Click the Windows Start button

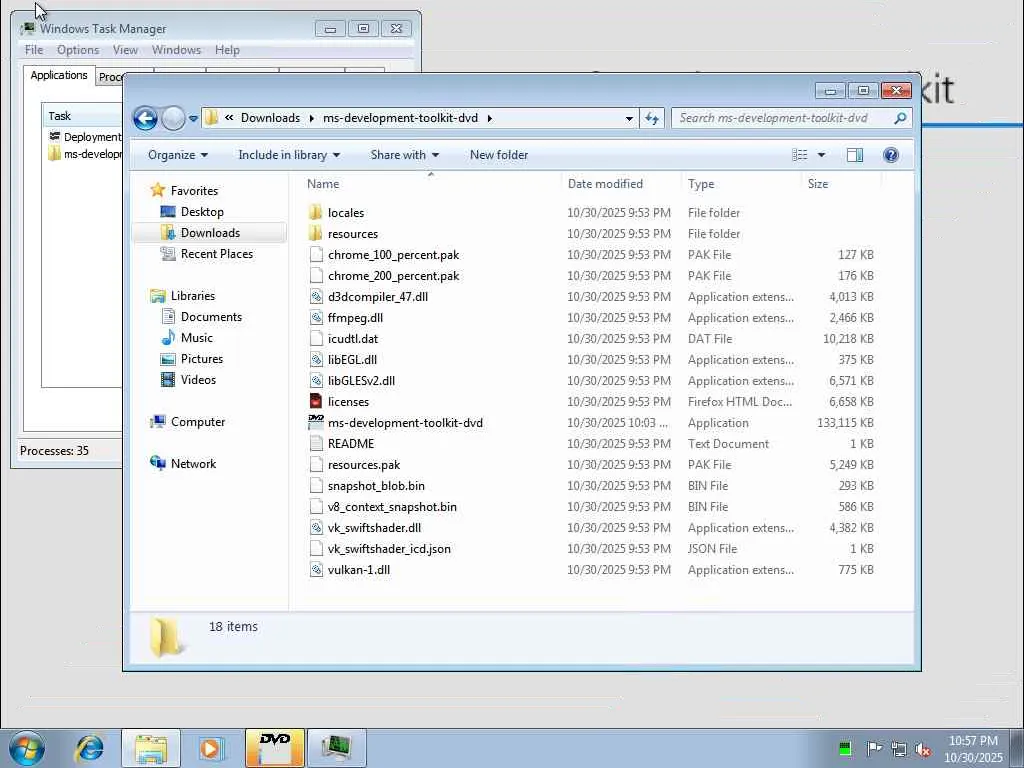coord(26,748)
